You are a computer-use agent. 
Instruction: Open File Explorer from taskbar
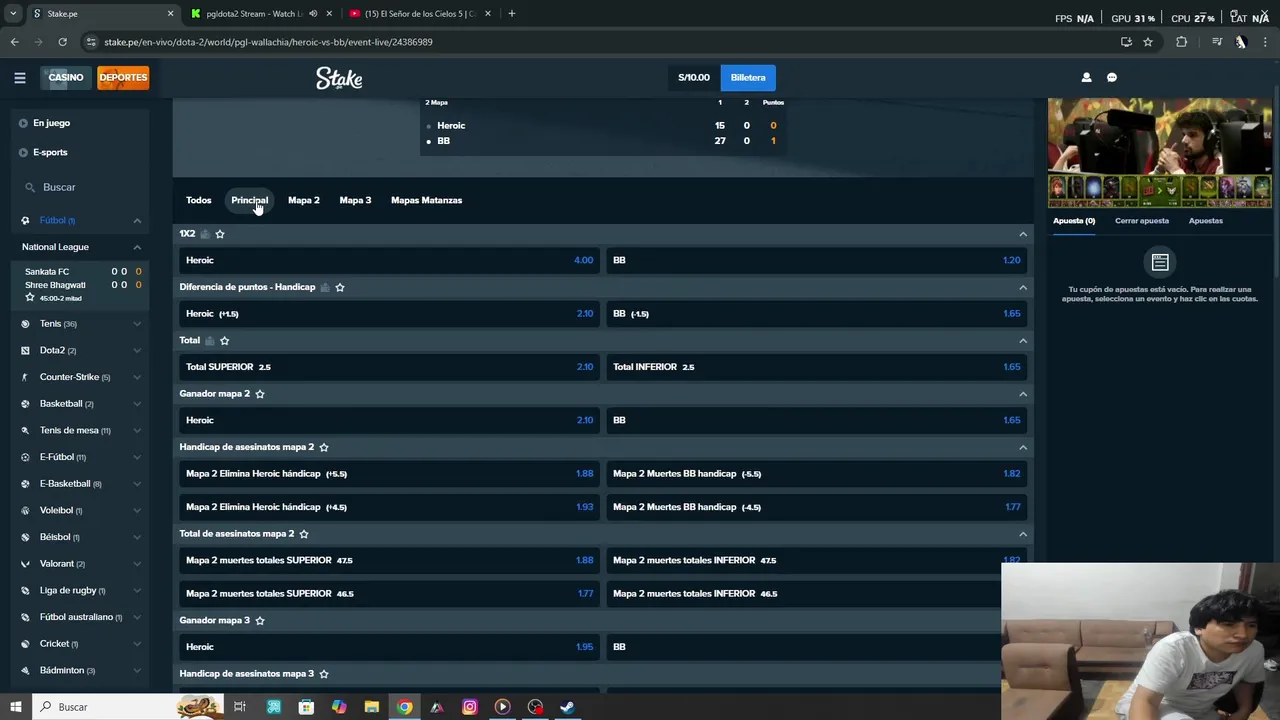[x=371, y=707]
